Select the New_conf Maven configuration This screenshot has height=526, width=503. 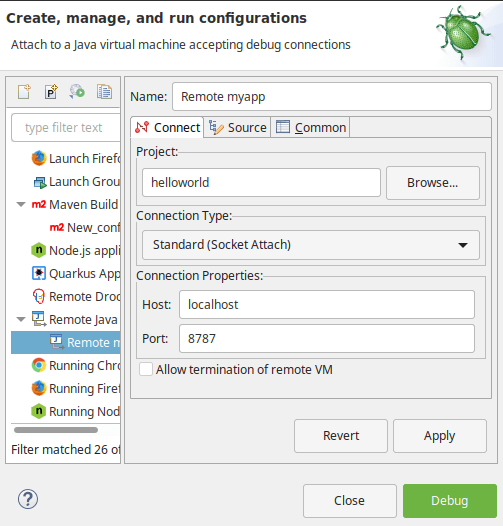[x=85, y=227]
